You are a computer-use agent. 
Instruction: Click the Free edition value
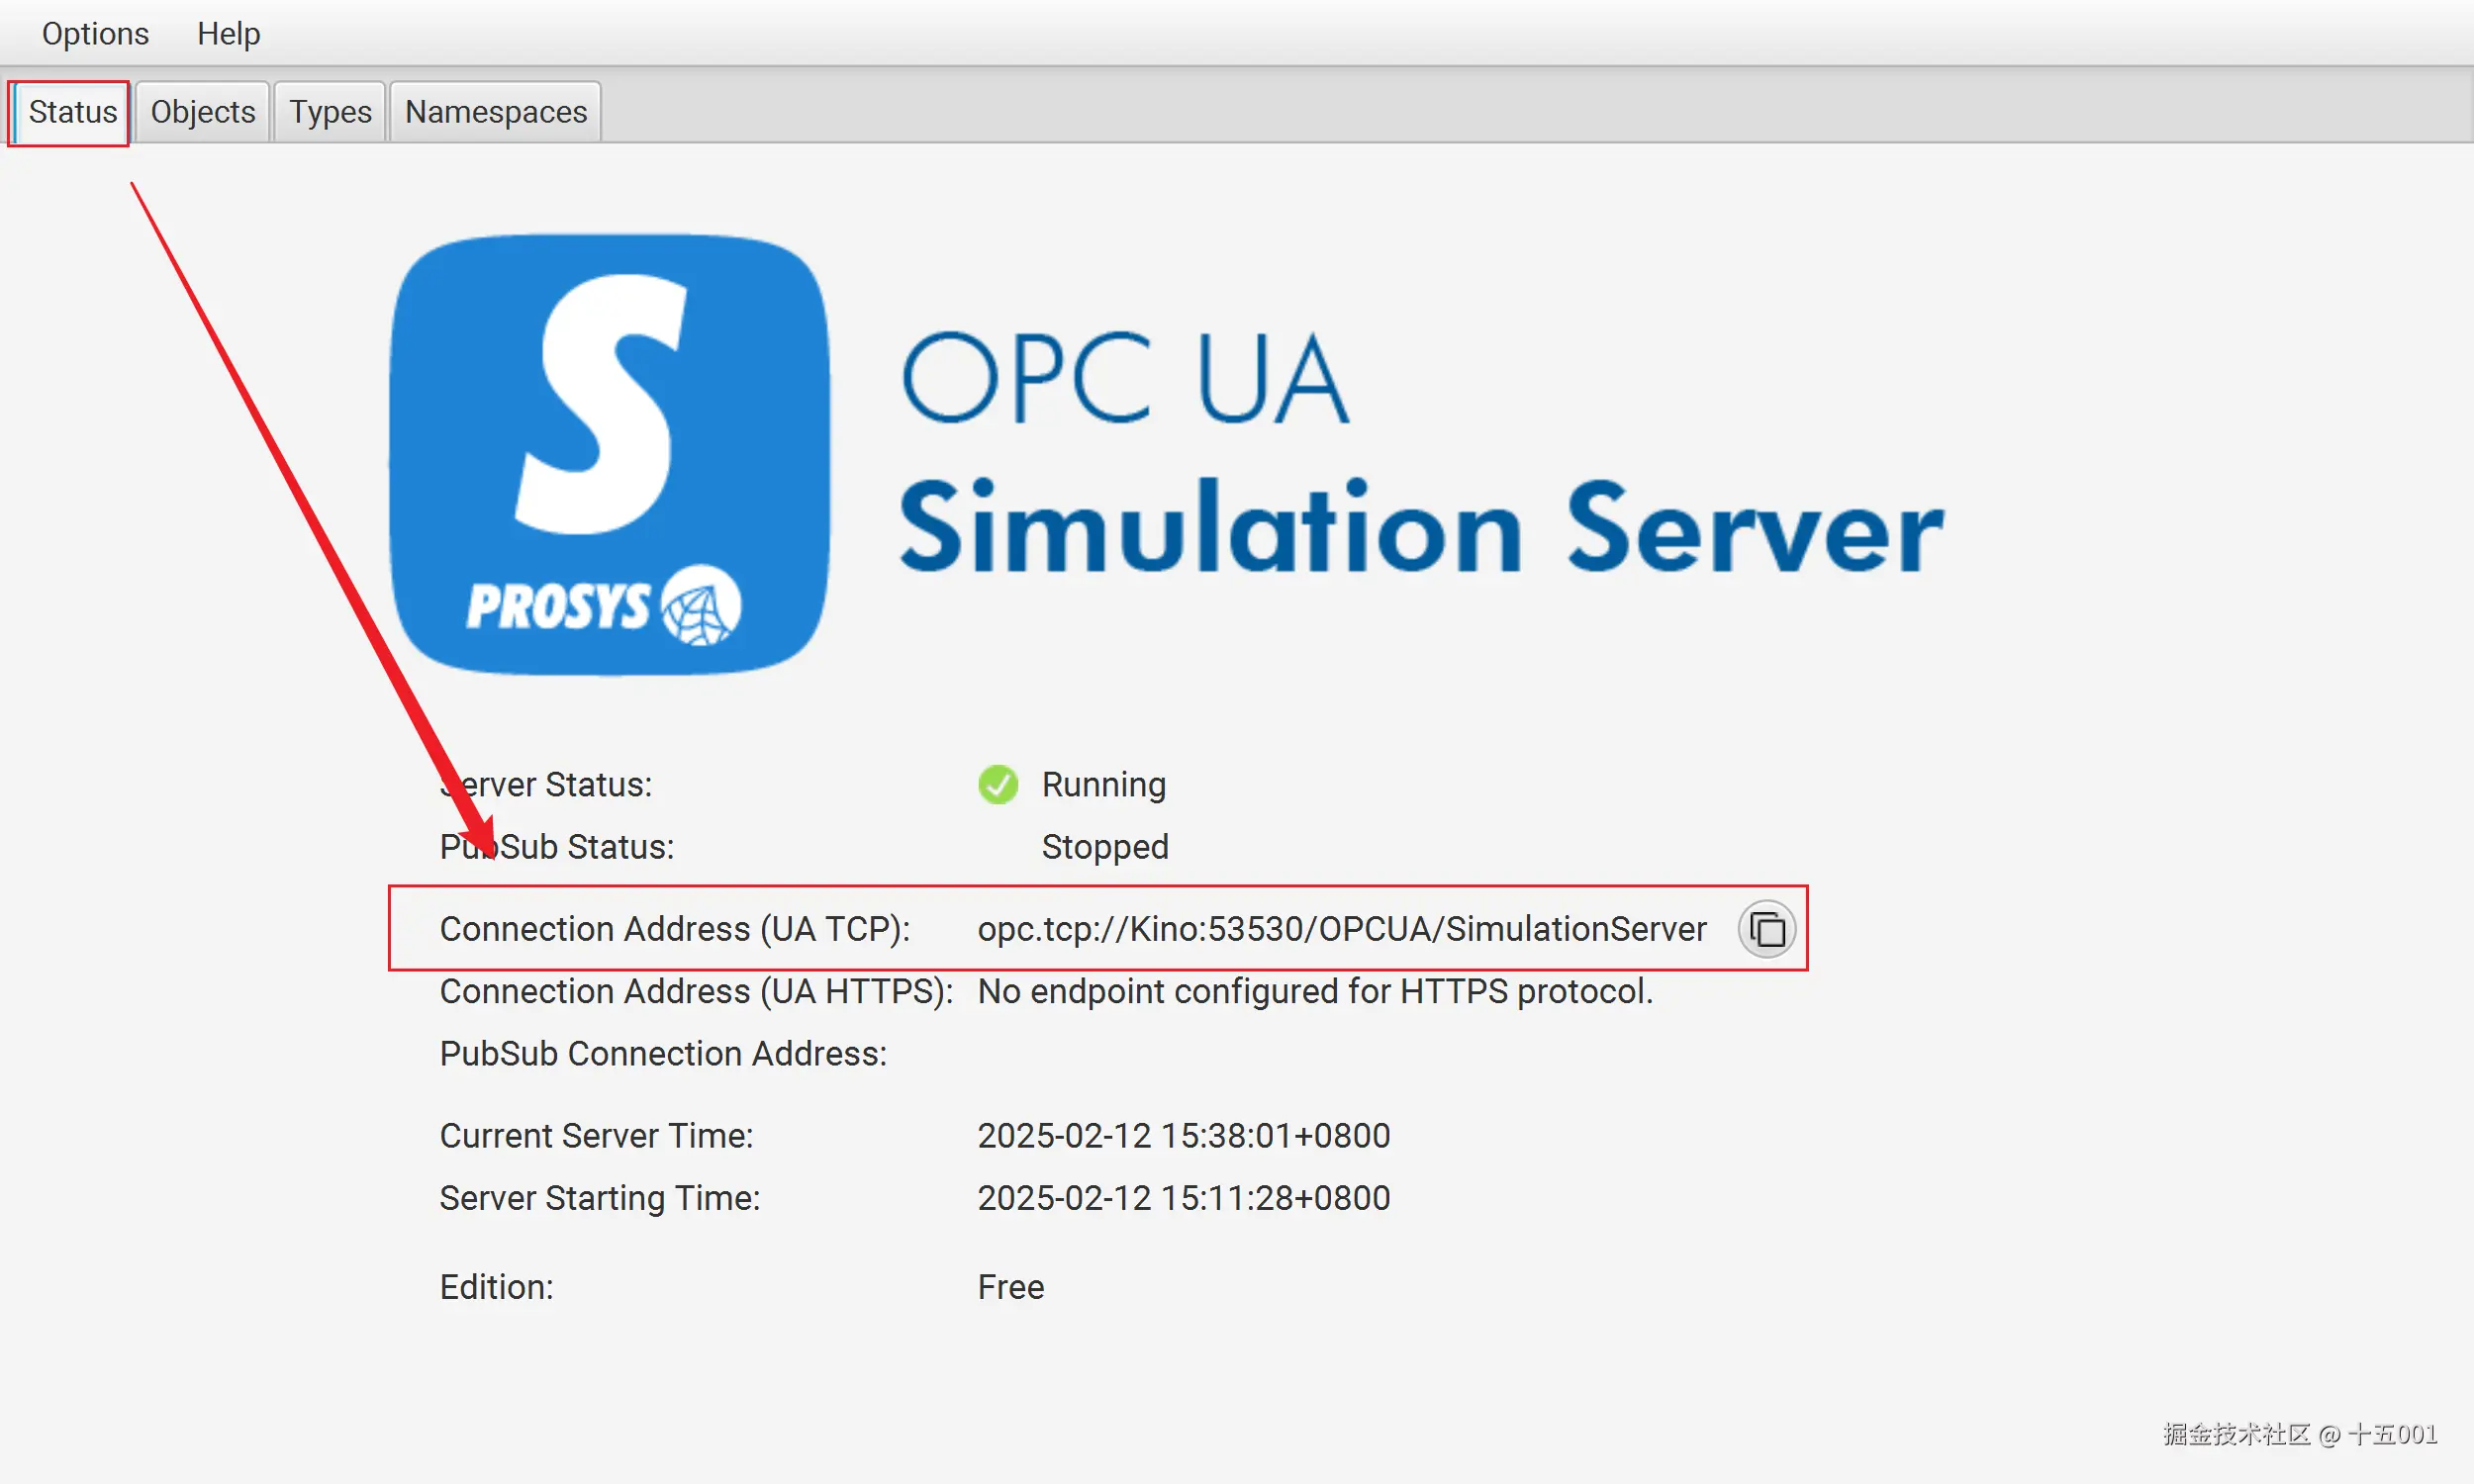1010,1287
